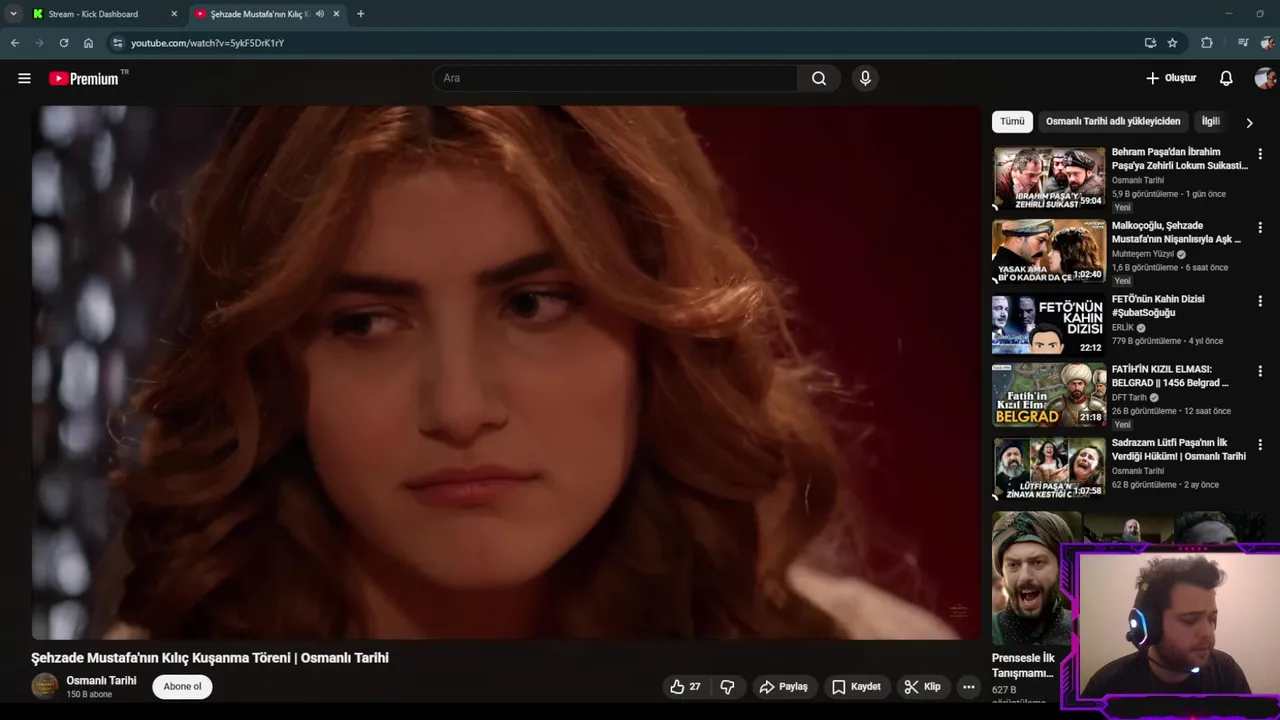Expand the tab search dropdown arrow

click(13, 14)
